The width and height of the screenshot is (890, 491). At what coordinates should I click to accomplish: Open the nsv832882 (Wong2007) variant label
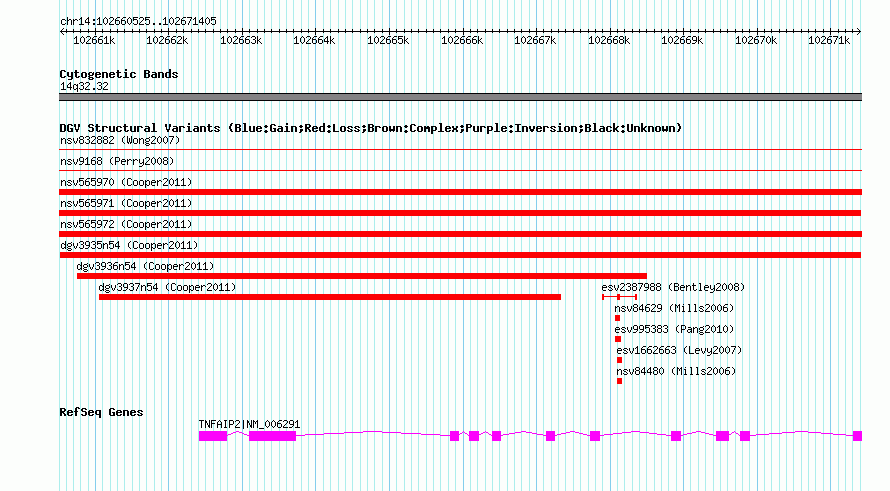click(x=120, y=140)
